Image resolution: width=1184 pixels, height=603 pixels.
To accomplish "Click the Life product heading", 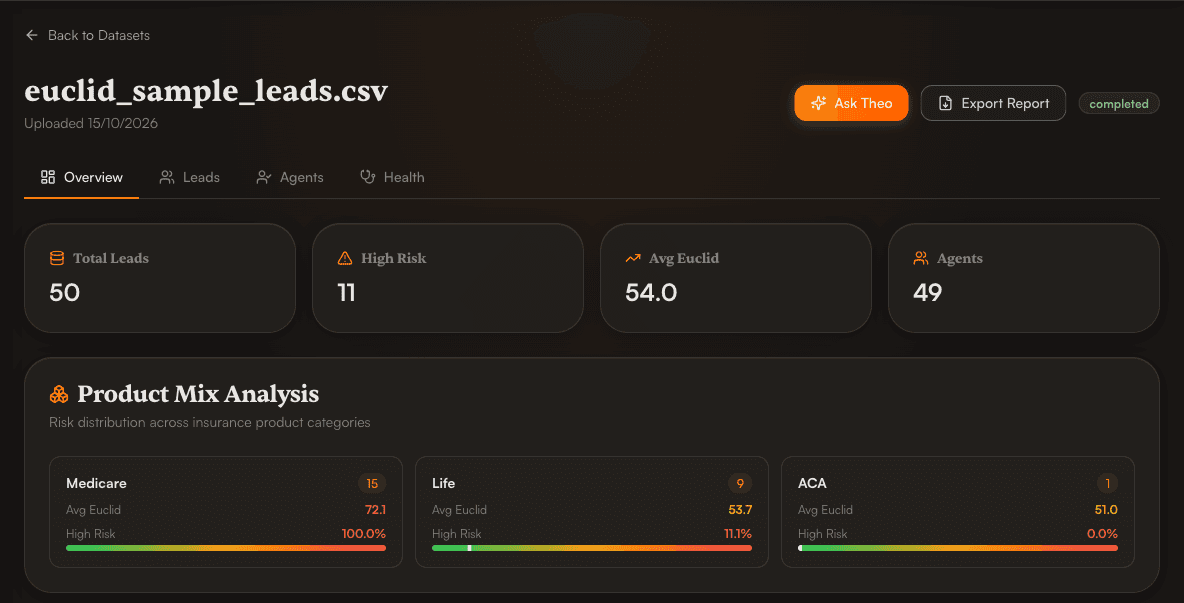I will click(x=443, y=483).
